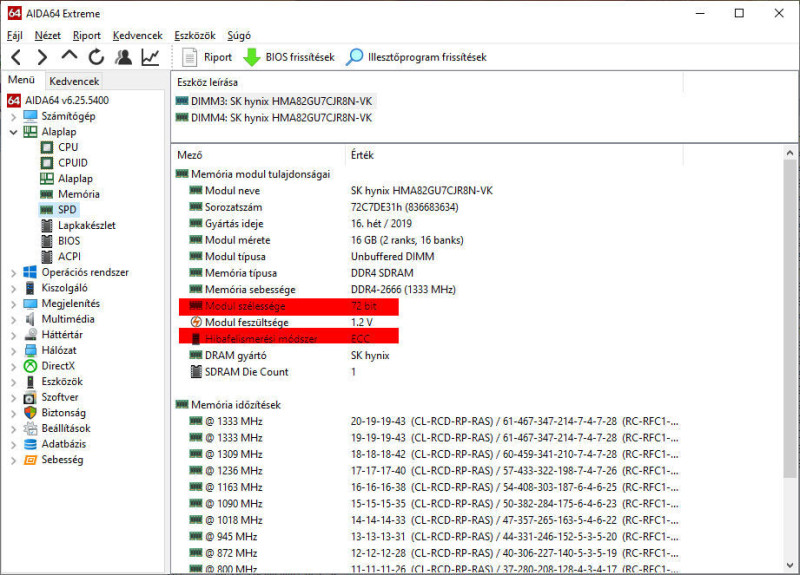Open the Eszközök menu in the menu bar
The height and width of the screenshot is (575, 800).
(195, 35)
